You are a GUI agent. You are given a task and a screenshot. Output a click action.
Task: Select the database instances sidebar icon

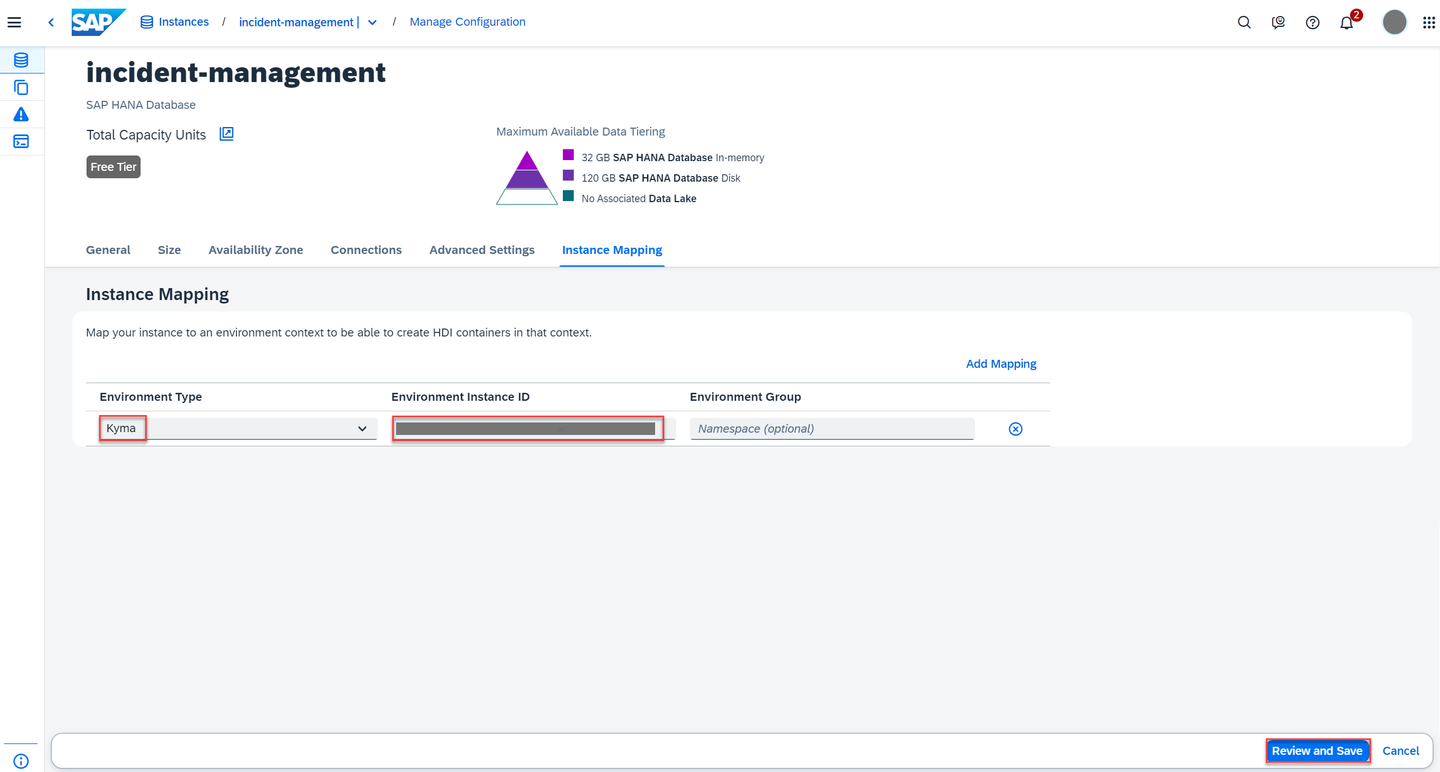pos(21,60)
